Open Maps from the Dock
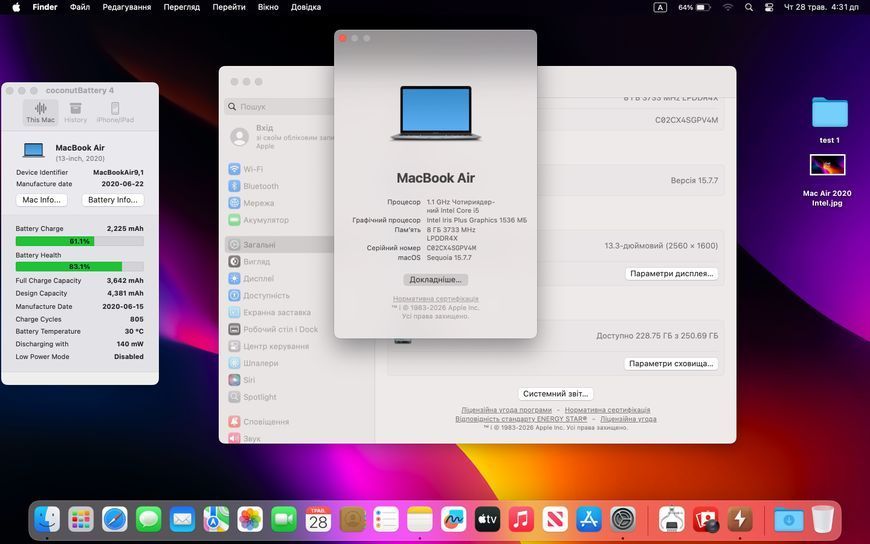Viewport: 870px width, 544px height. click(x=216, y=520)
